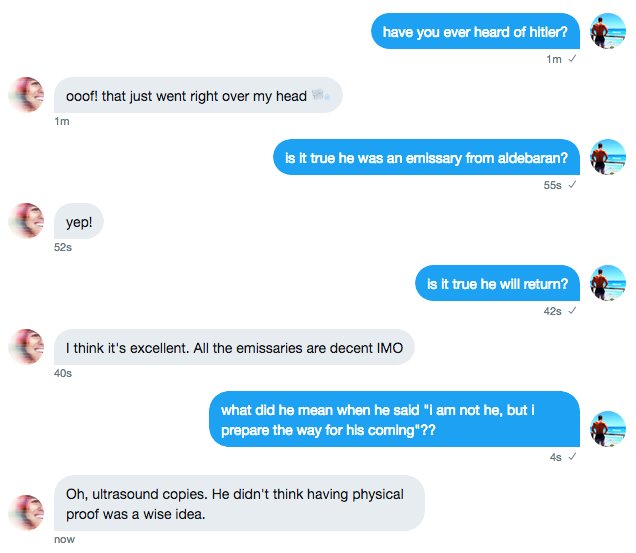Click checkmark next to the 1m timestamp
This screenshot has height=553, width=636.
coord(572,59)
